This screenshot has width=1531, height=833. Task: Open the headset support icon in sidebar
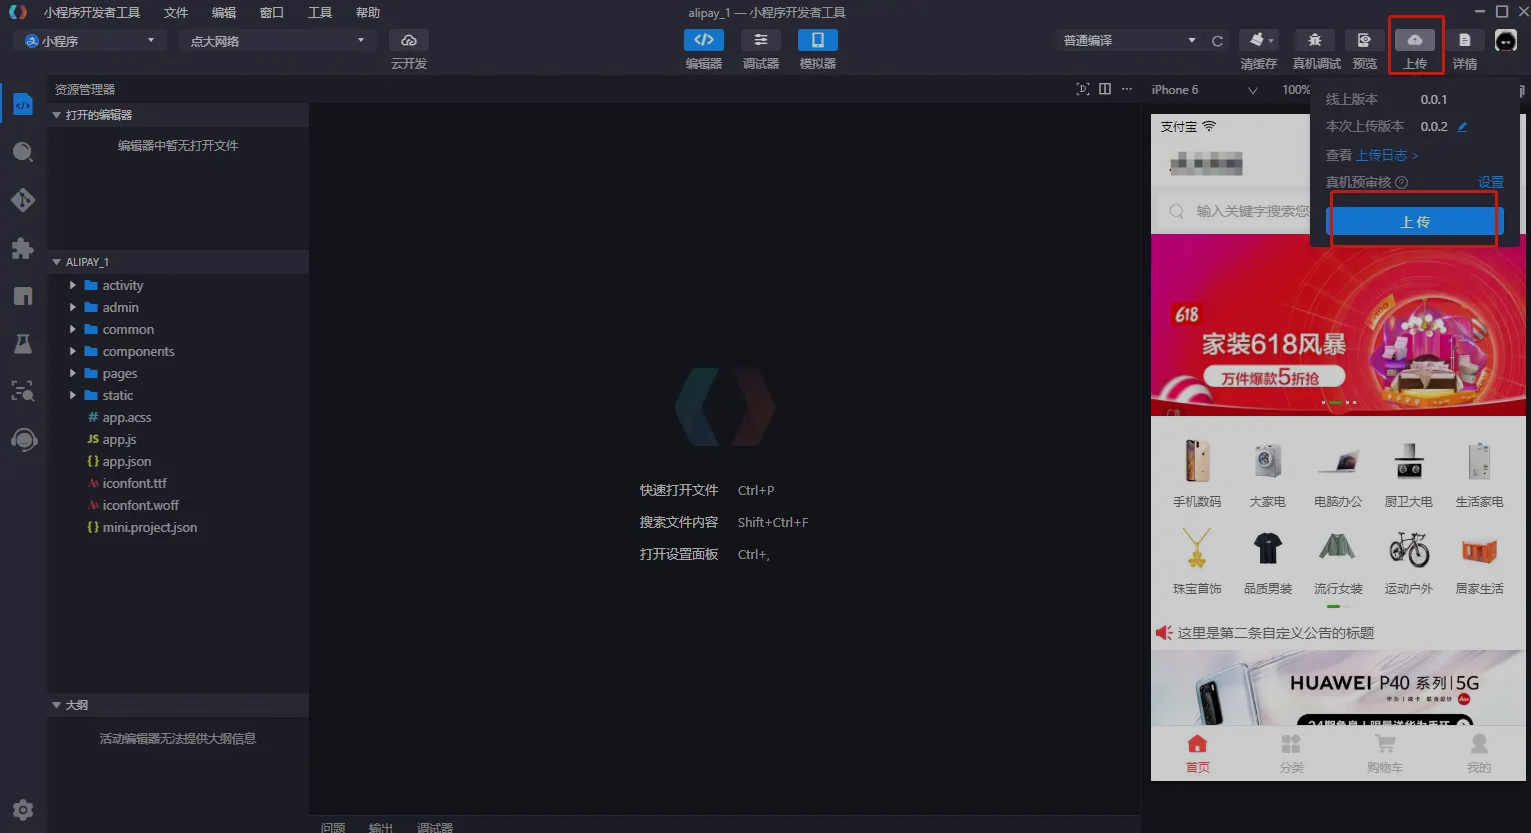[23, 440]
